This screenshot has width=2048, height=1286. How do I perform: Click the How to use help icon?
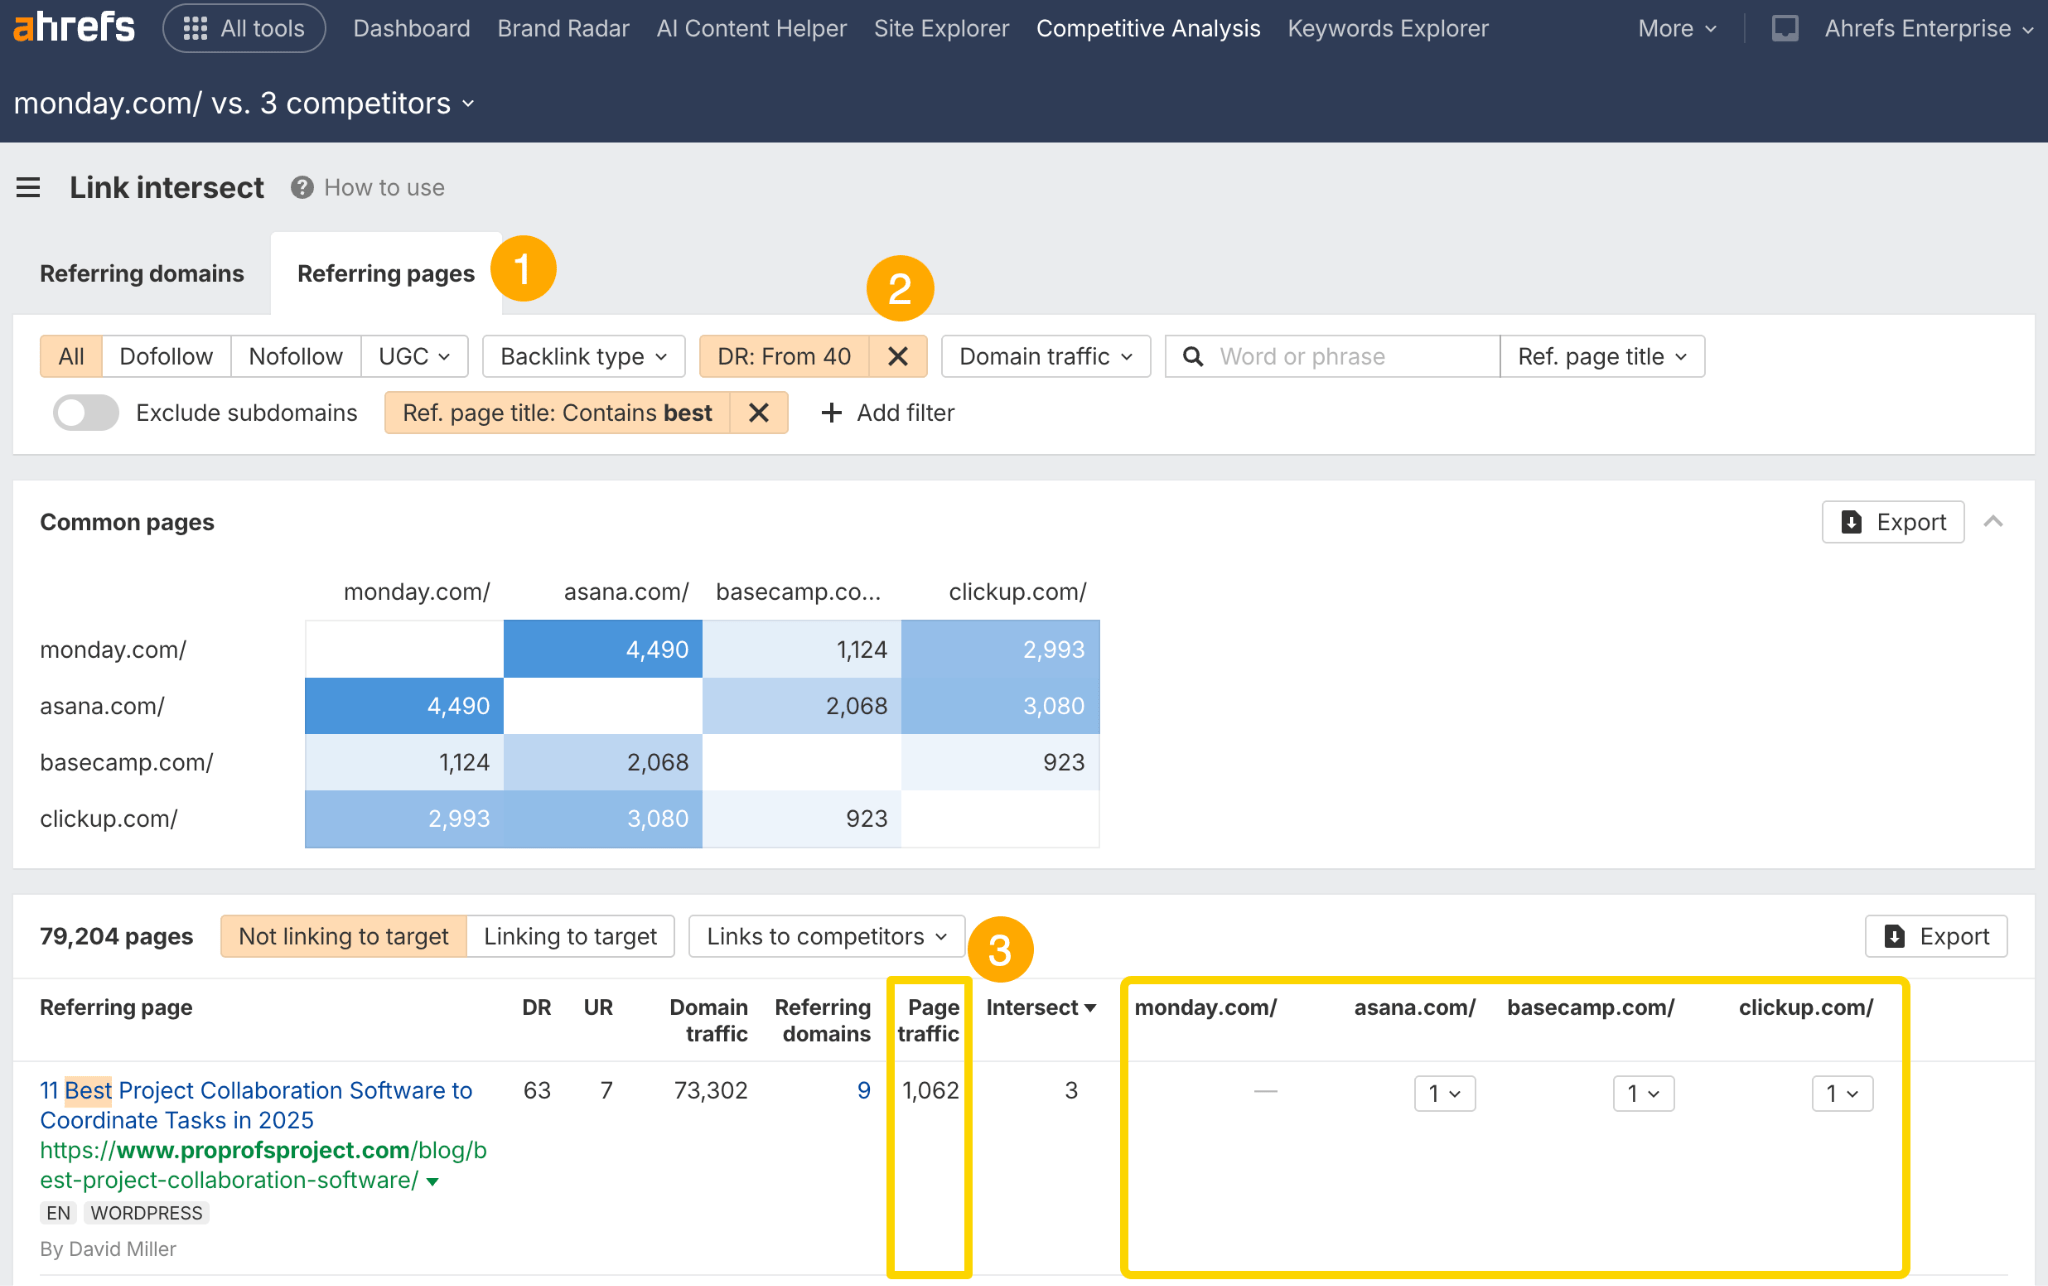(x=302, y=187)
